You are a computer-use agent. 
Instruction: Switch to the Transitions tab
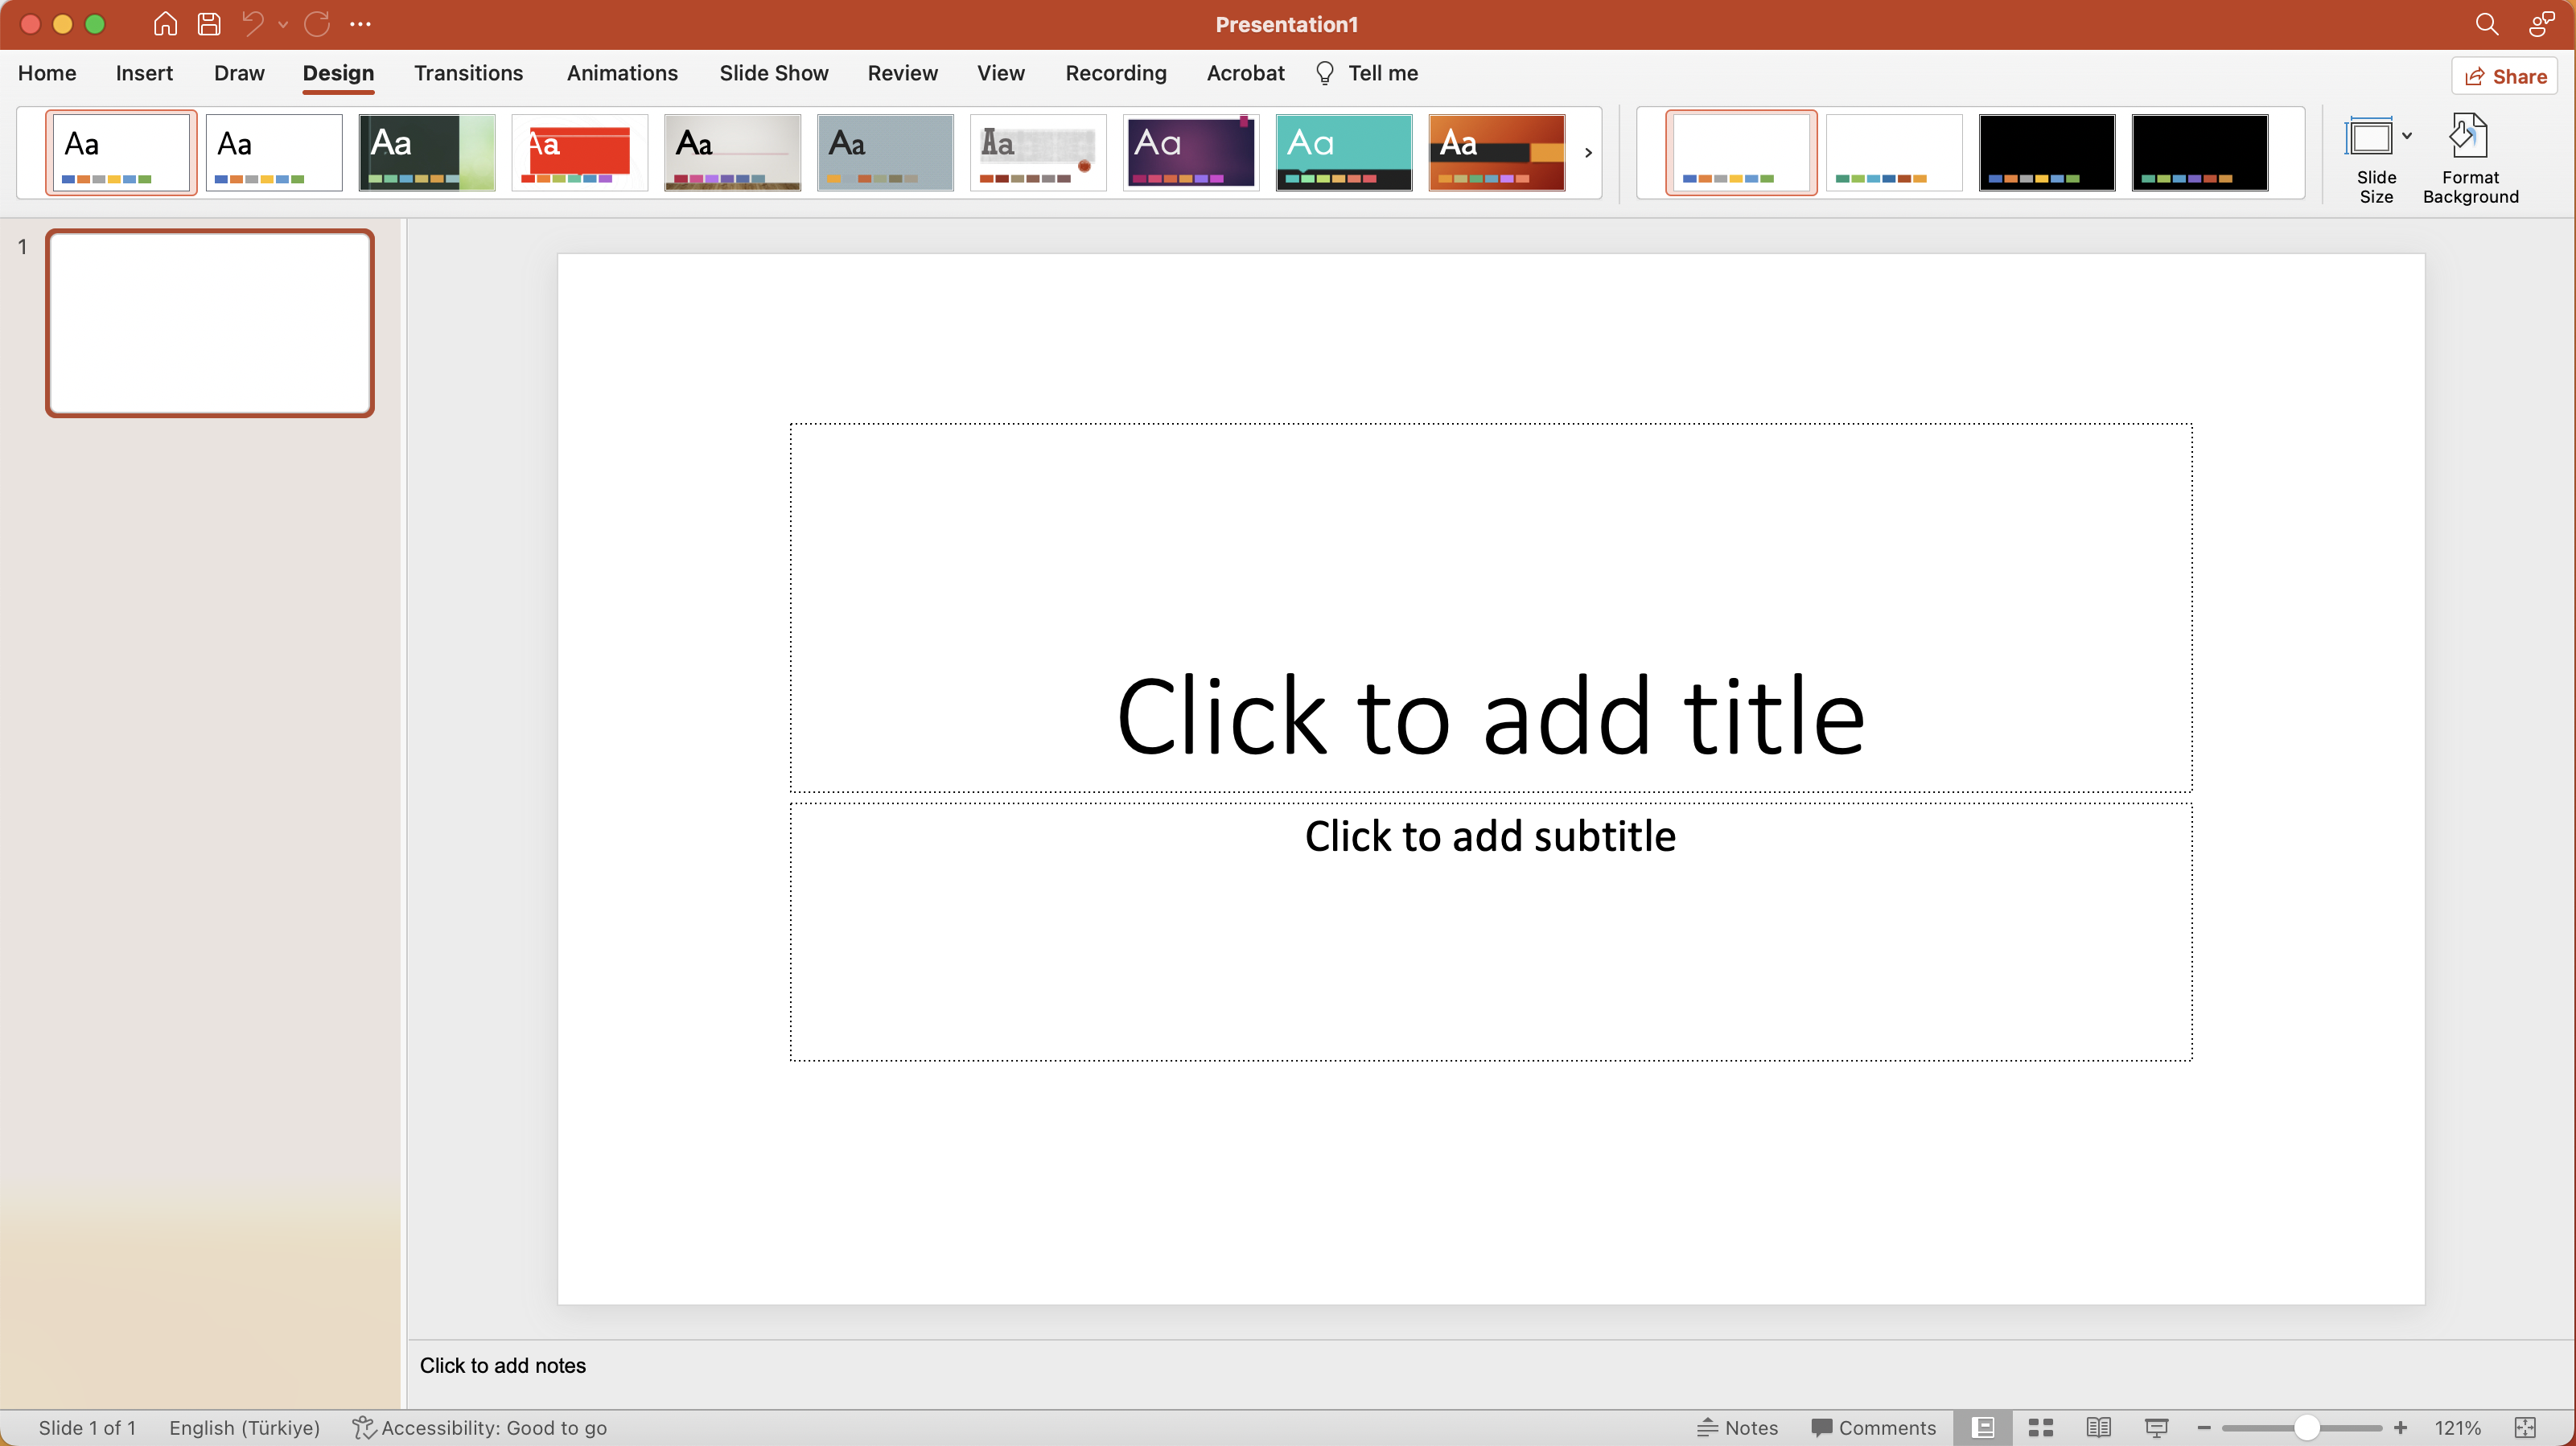pos(468,73)
